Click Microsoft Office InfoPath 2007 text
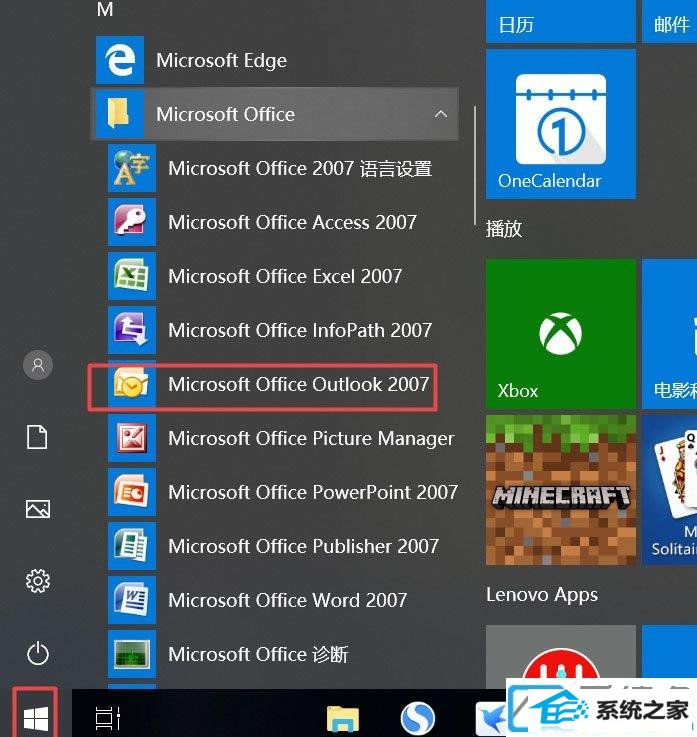Image resolution: width=697 pixels, height=737 pixels. pos(300,330)
